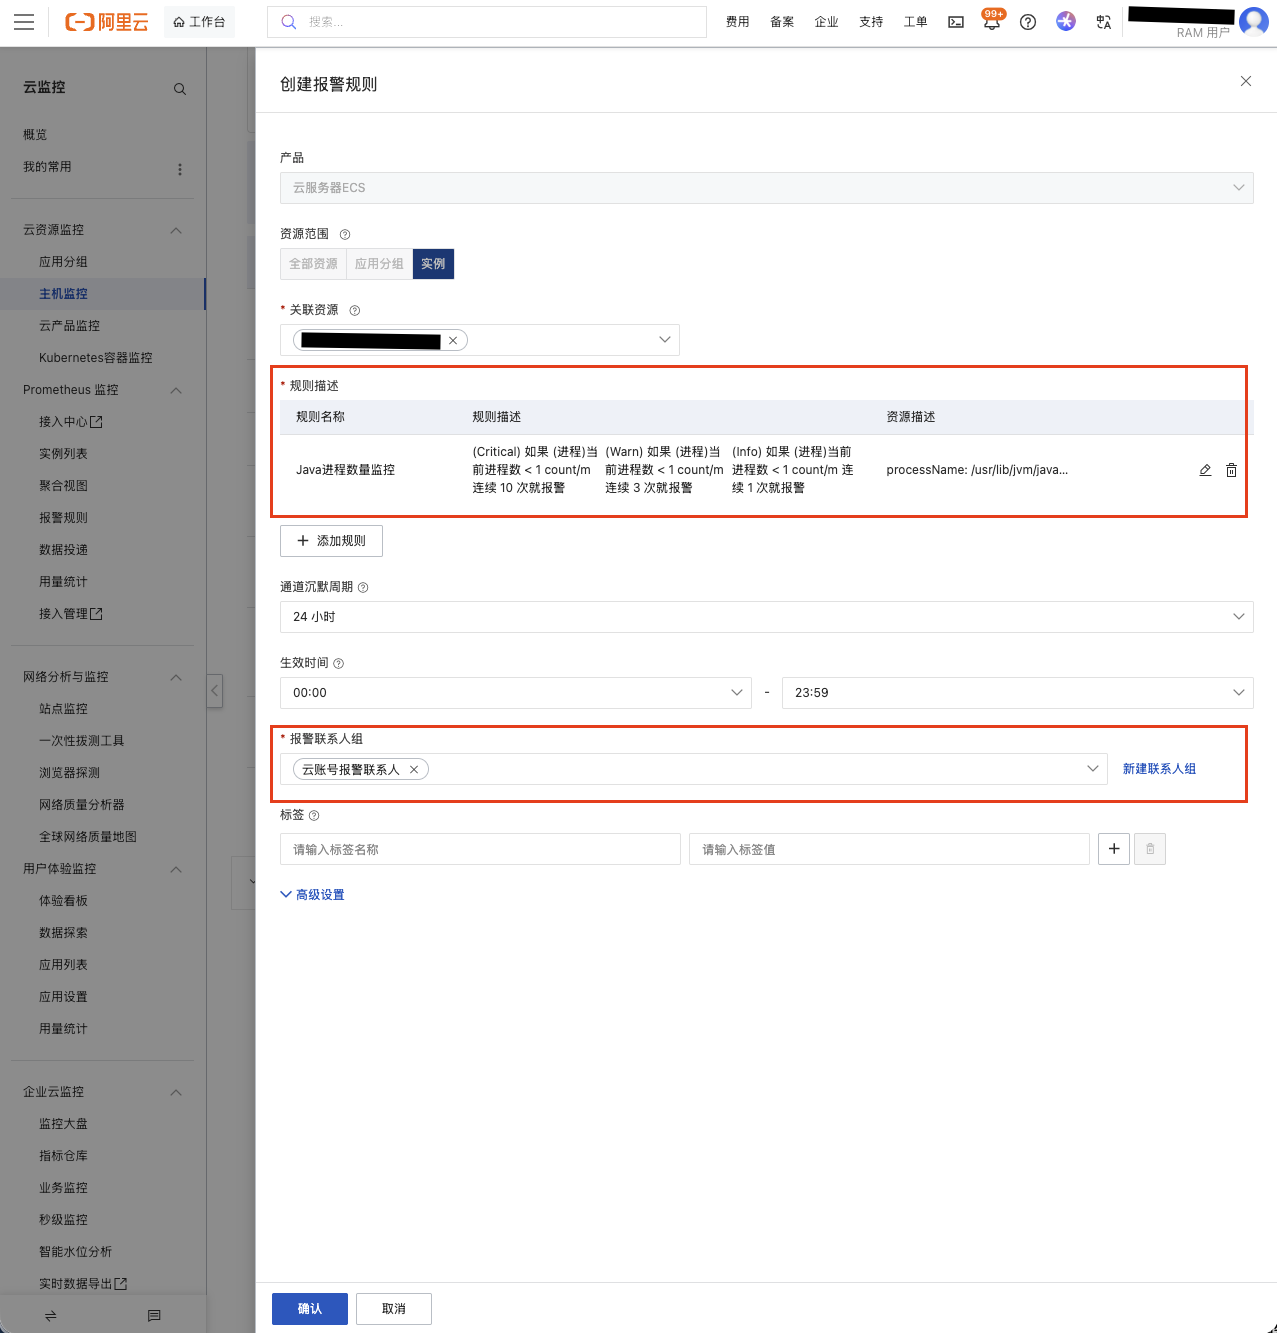This screenshot has width=1277, height=1333.
Task: Click the language switch icon in header
Action: tap(1103, 22)
